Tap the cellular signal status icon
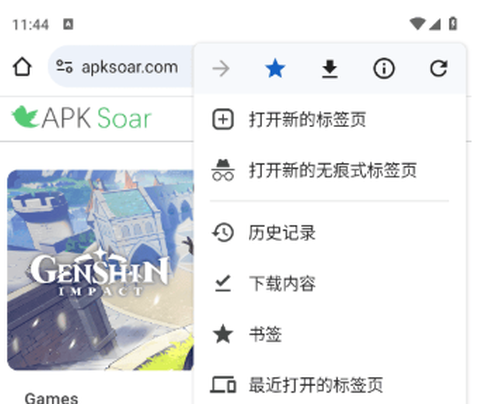The height and width of the screenshot is (404, 480). click(435, 24)
